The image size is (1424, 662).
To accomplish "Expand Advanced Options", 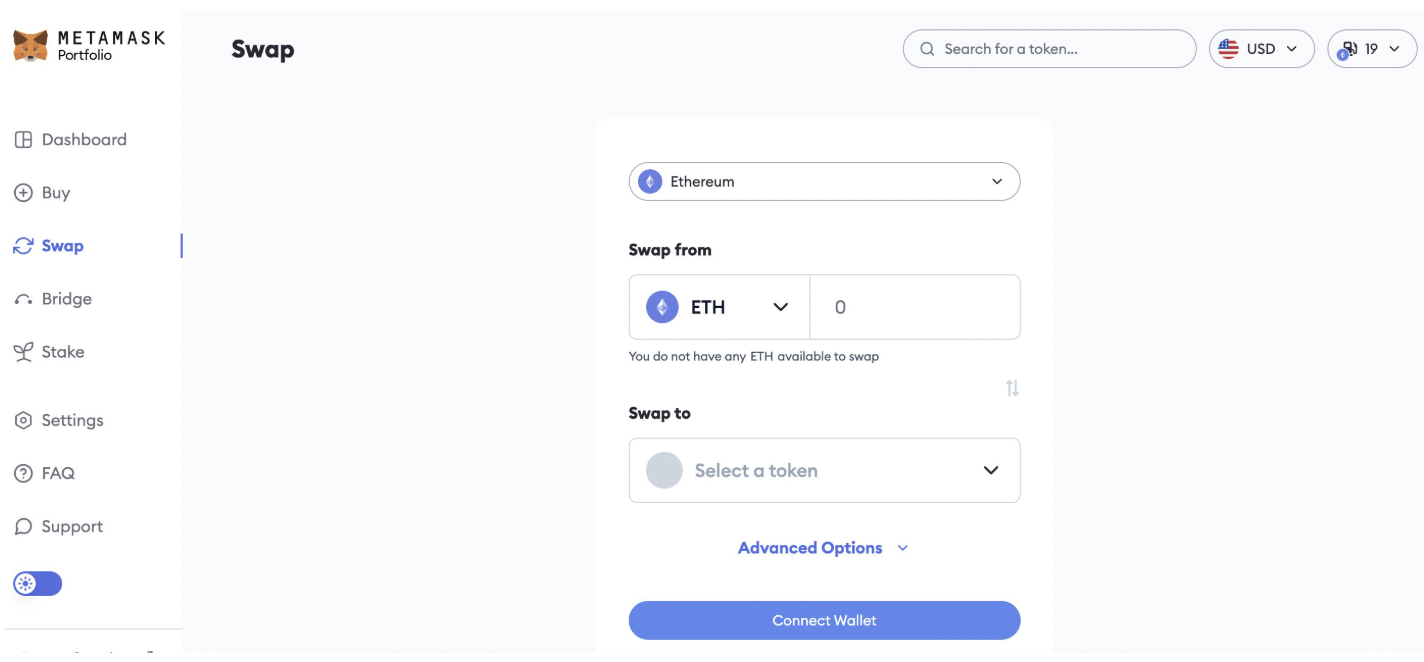I will coord(822,548).
